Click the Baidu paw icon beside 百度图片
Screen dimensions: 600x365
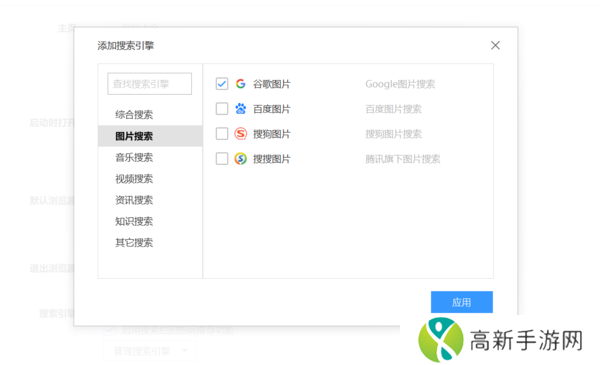point(240,109)
